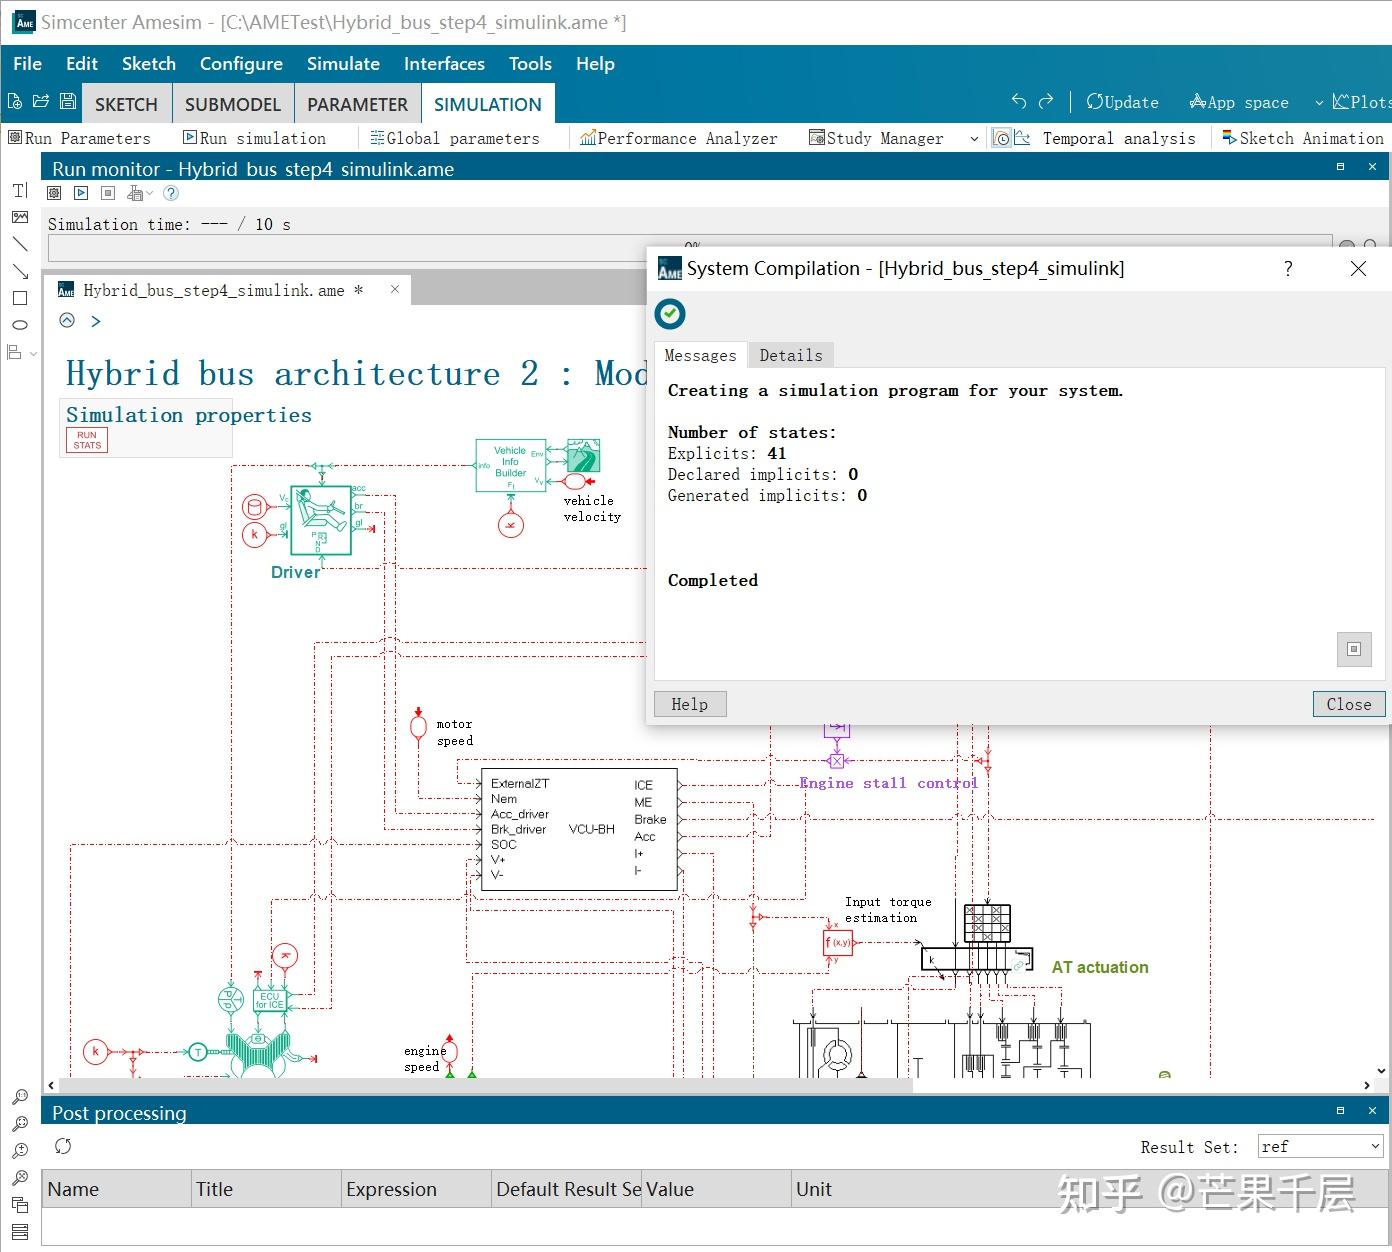1392x1252 pixels.
Task: Click the text annotation tool
Action: pos(19,190)
